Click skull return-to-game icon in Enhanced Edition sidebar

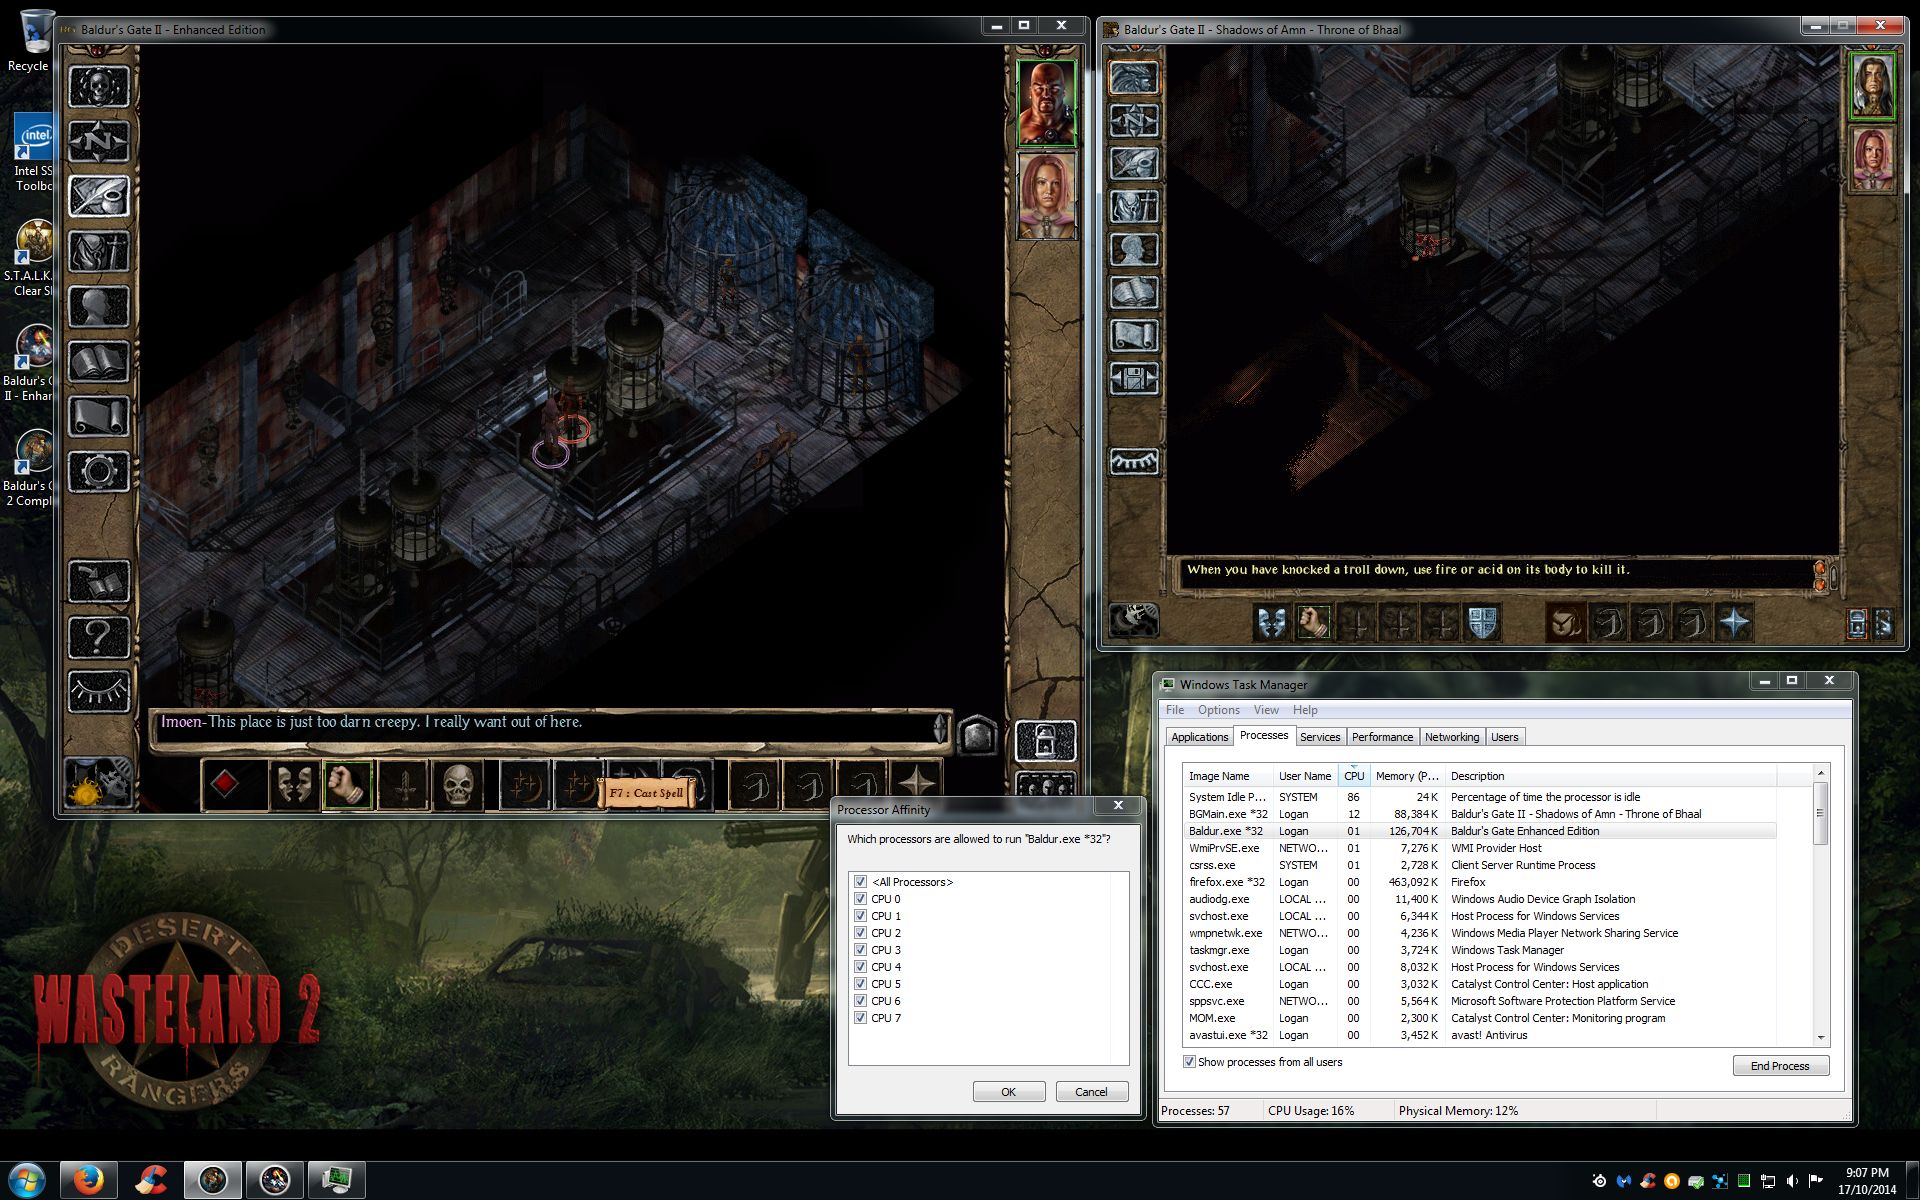98,87
